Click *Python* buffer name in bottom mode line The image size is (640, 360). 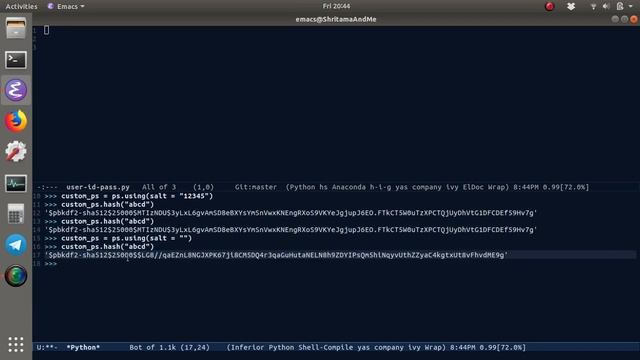tap(83, 347)
